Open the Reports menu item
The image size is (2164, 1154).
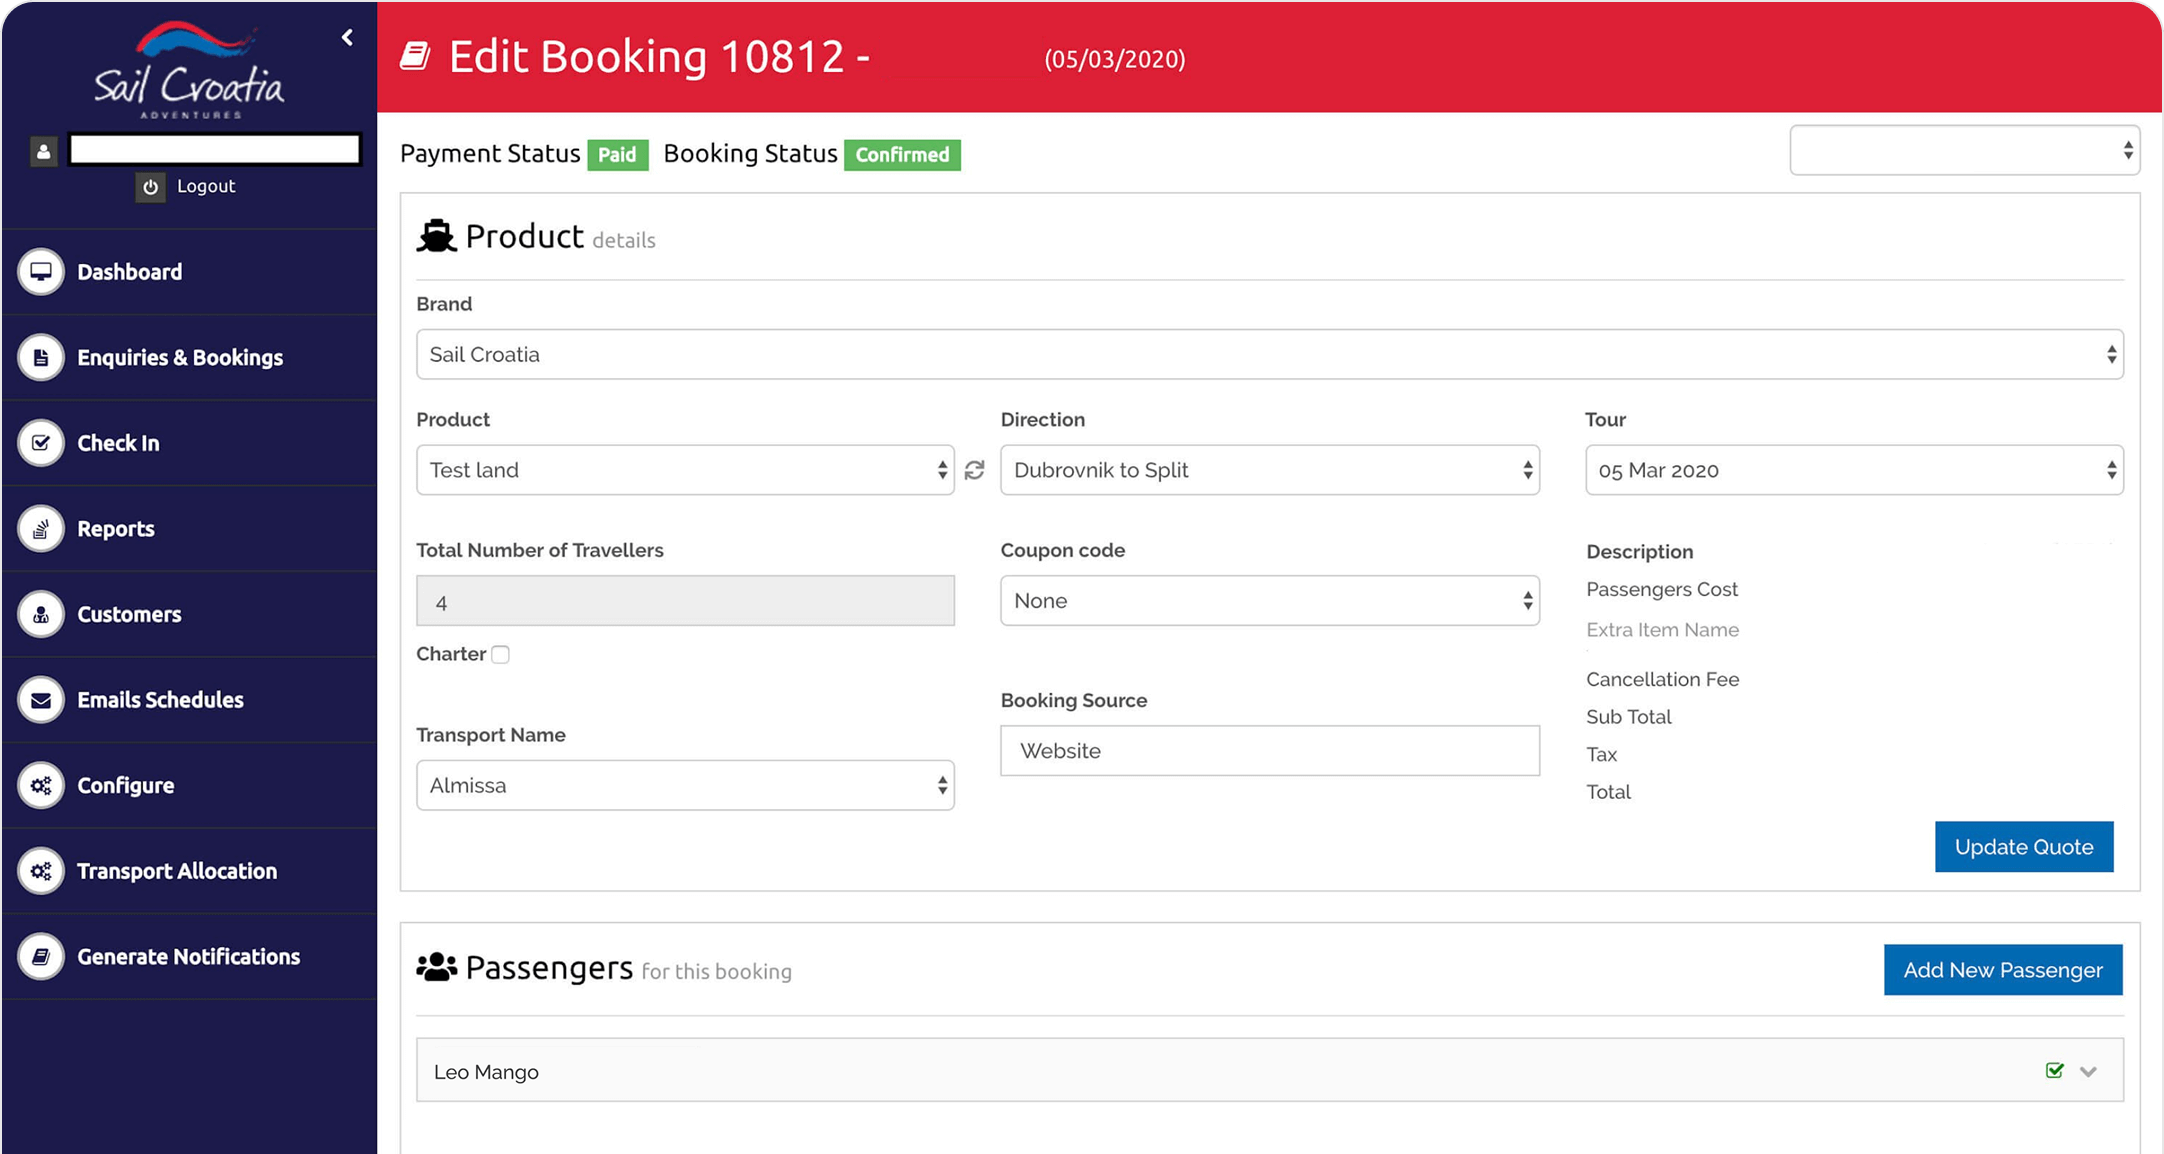tap(190, 529)
